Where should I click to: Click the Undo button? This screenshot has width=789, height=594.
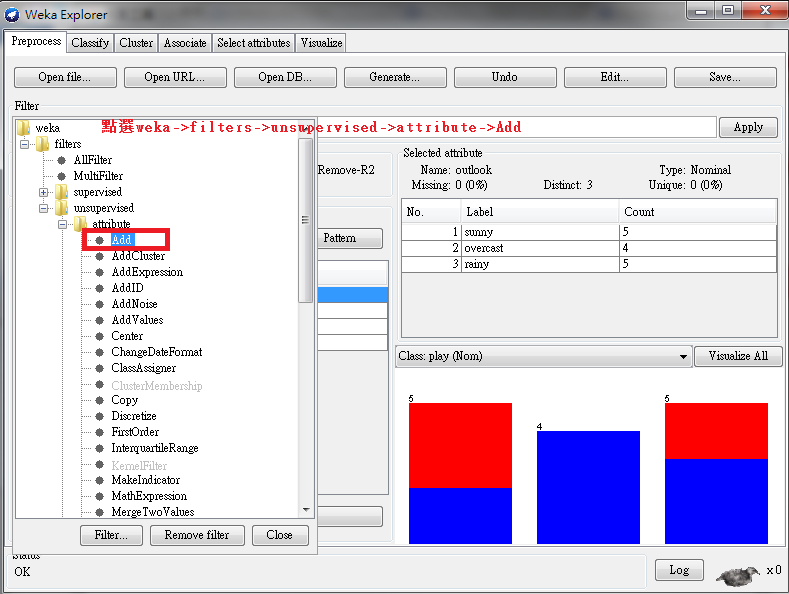[x=505, y=77]
